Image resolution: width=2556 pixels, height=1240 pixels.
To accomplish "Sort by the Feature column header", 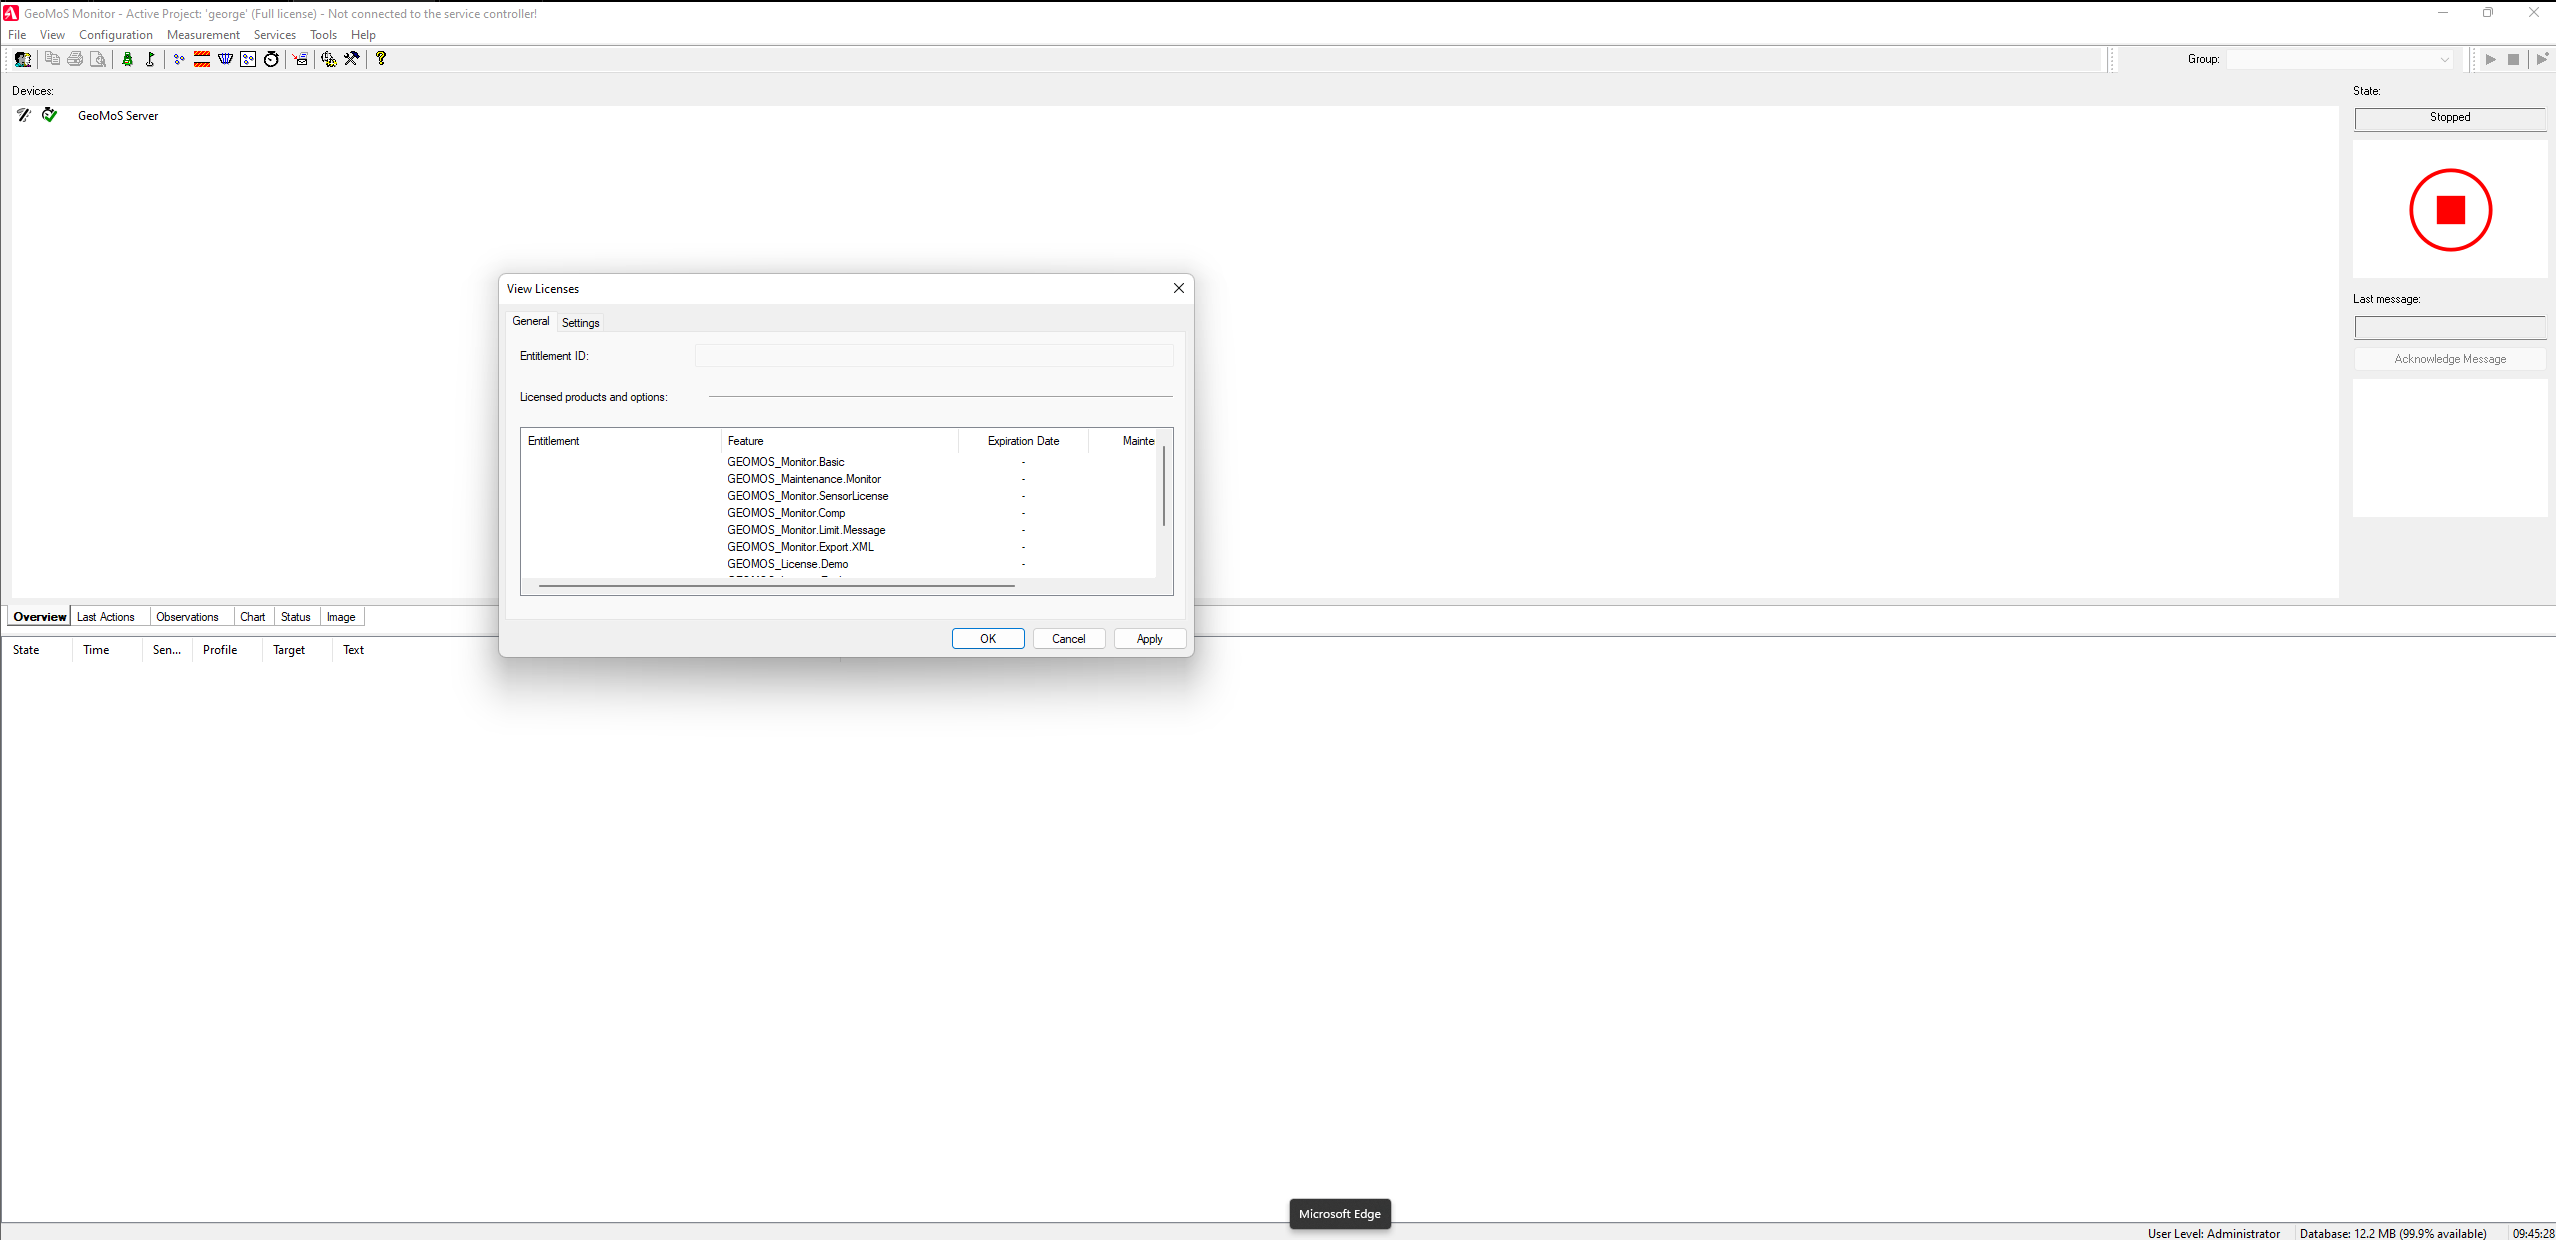I will [x=840, y=441].
